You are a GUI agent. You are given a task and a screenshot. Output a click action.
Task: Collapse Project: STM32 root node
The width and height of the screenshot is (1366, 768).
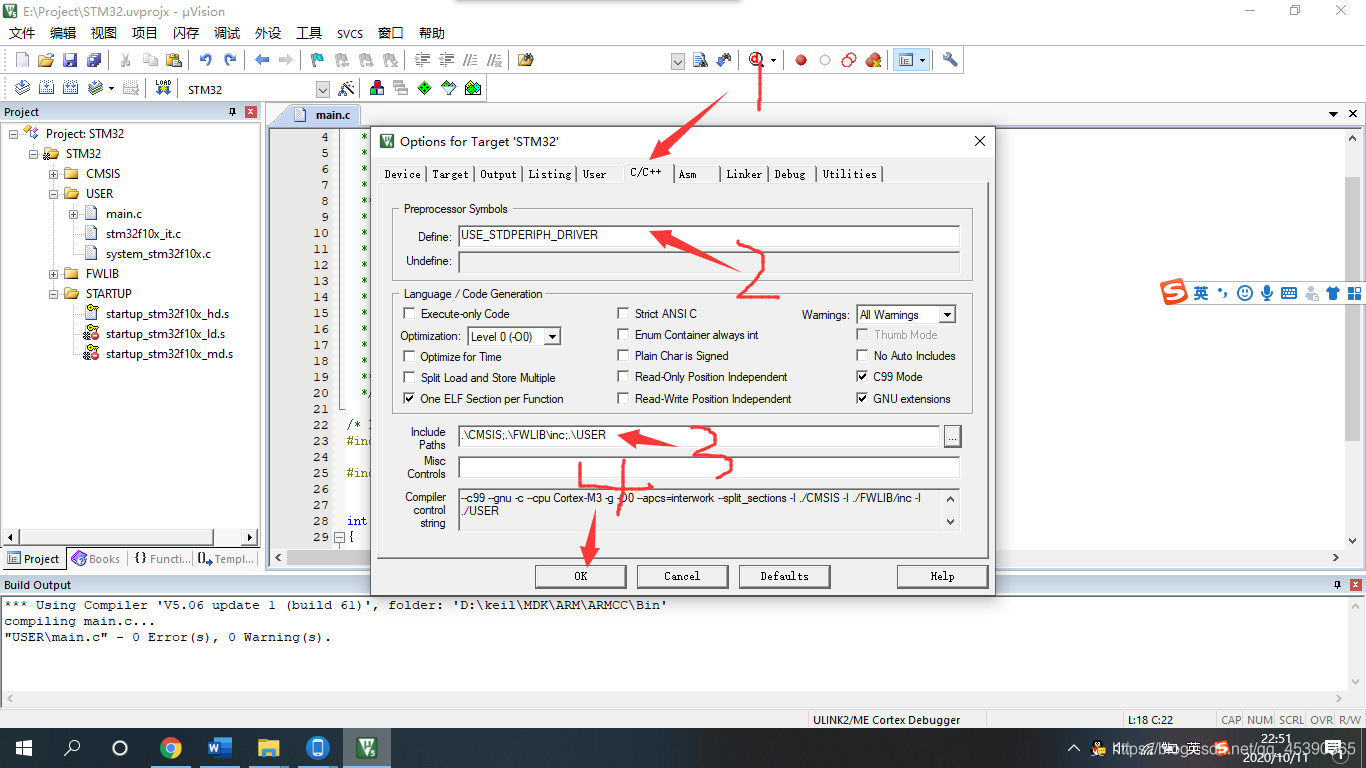click(x=14, y=134)
